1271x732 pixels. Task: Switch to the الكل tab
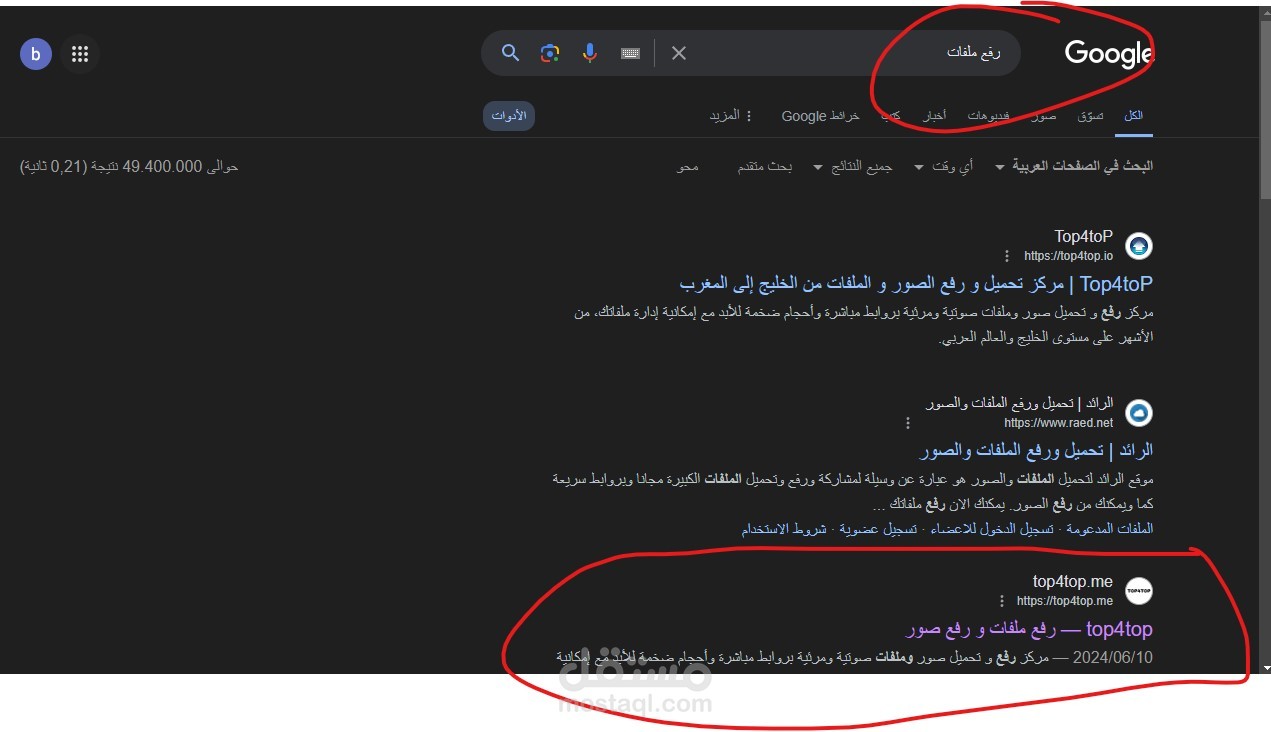1133,116
